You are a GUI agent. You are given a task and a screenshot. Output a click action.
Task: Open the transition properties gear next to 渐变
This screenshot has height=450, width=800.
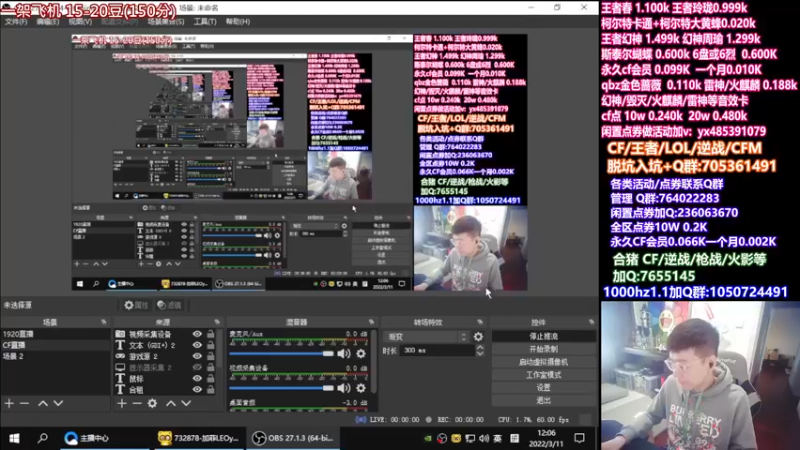478,337
